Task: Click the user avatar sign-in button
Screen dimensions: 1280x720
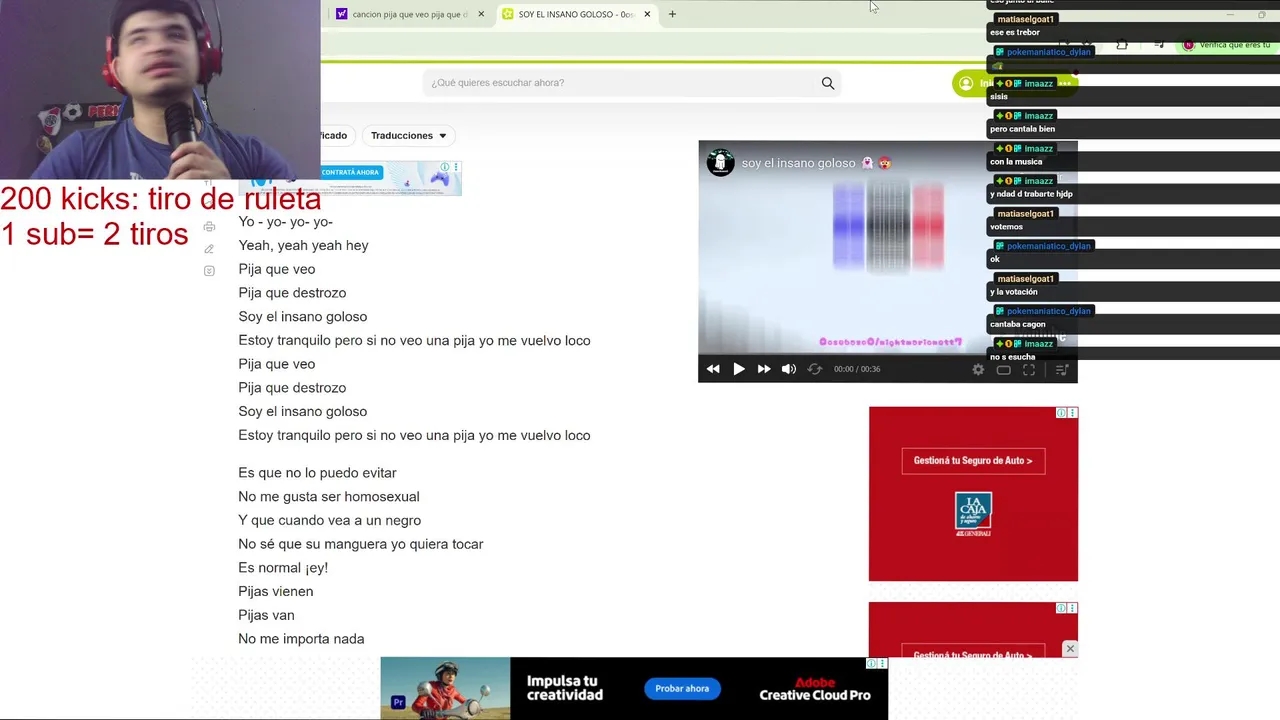Action: coord(966,84)
